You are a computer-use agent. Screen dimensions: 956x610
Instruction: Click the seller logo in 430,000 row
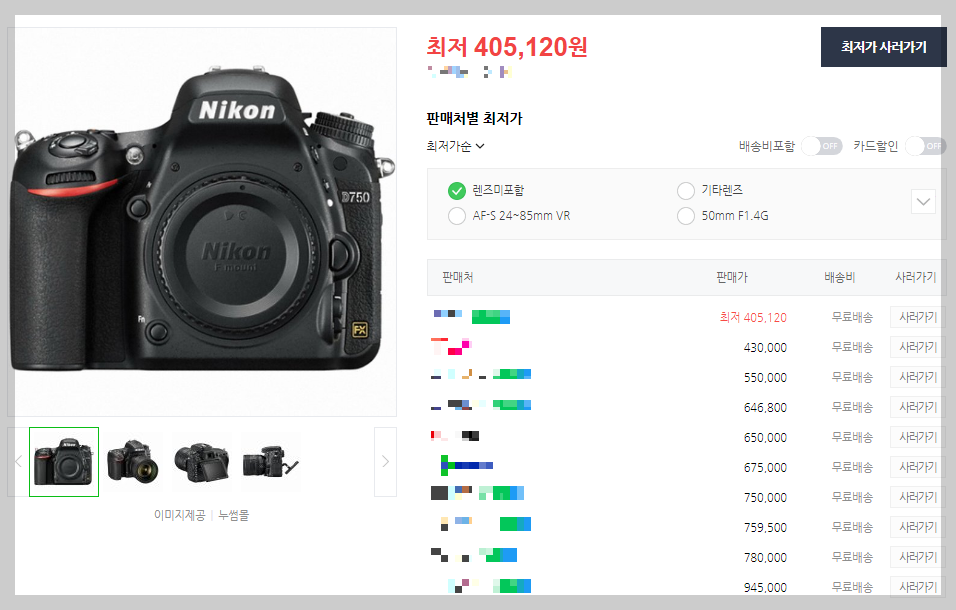(x=451, y=347)
